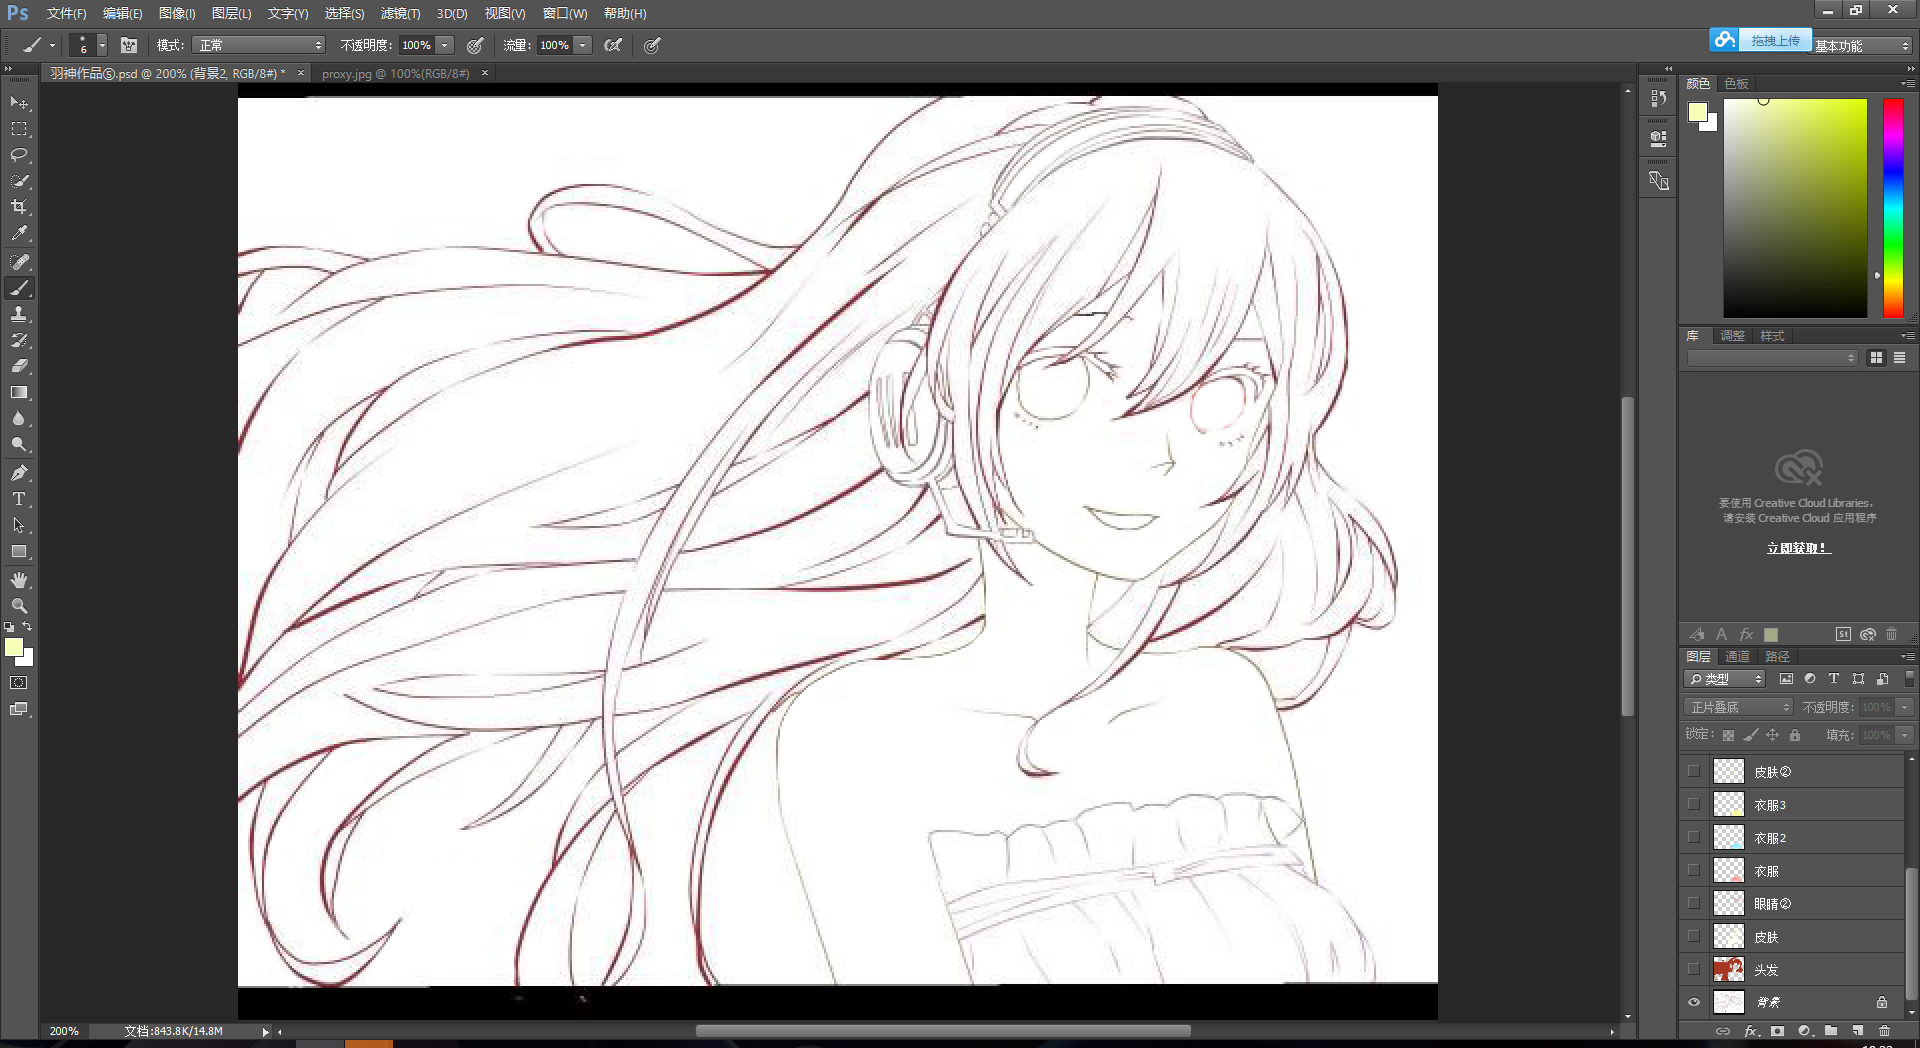Select the Spot Healing Brush tool
Image resolution: width=1920 pixels, height=1048 pixels.
point(19,262)
